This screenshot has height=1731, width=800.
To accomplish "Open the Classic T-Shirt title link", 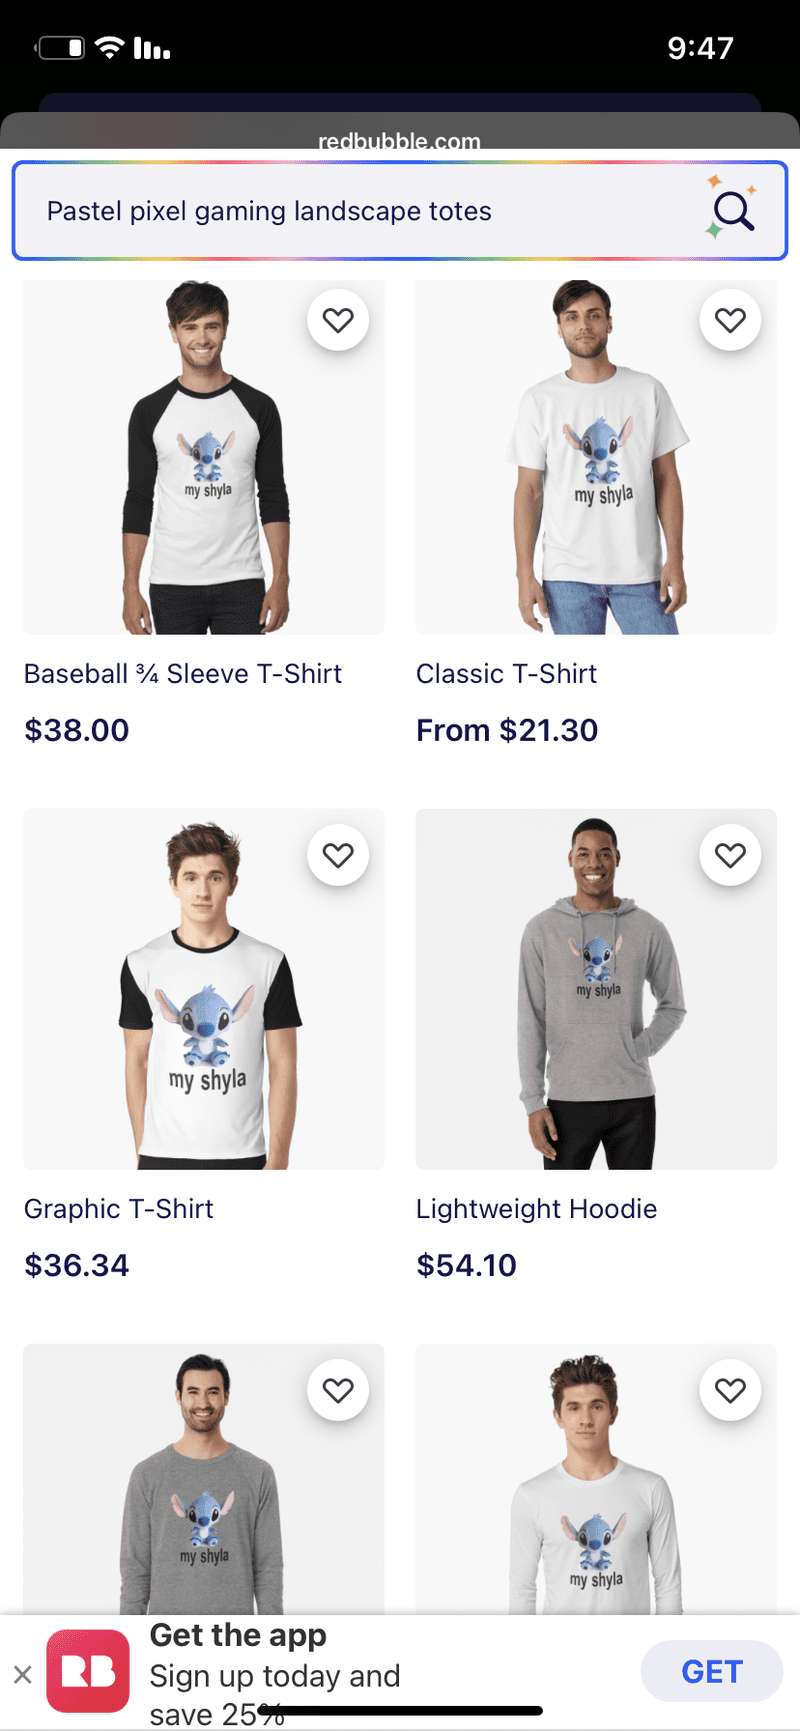I will pos(506,674).
